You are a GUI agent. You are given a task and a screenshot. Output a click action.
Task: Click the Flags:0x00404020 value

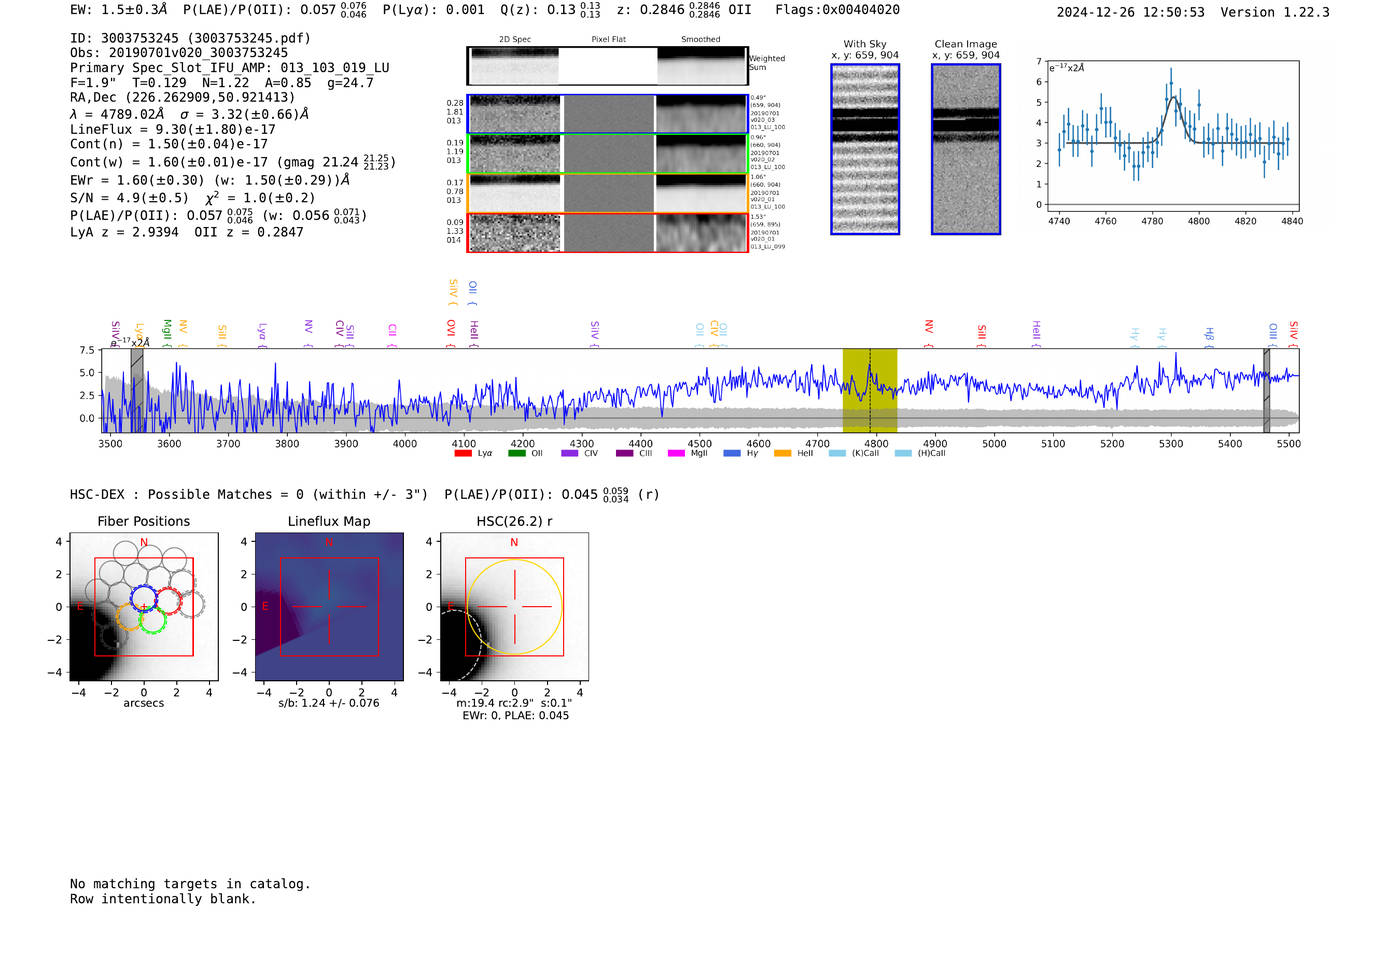click(837, 10)
